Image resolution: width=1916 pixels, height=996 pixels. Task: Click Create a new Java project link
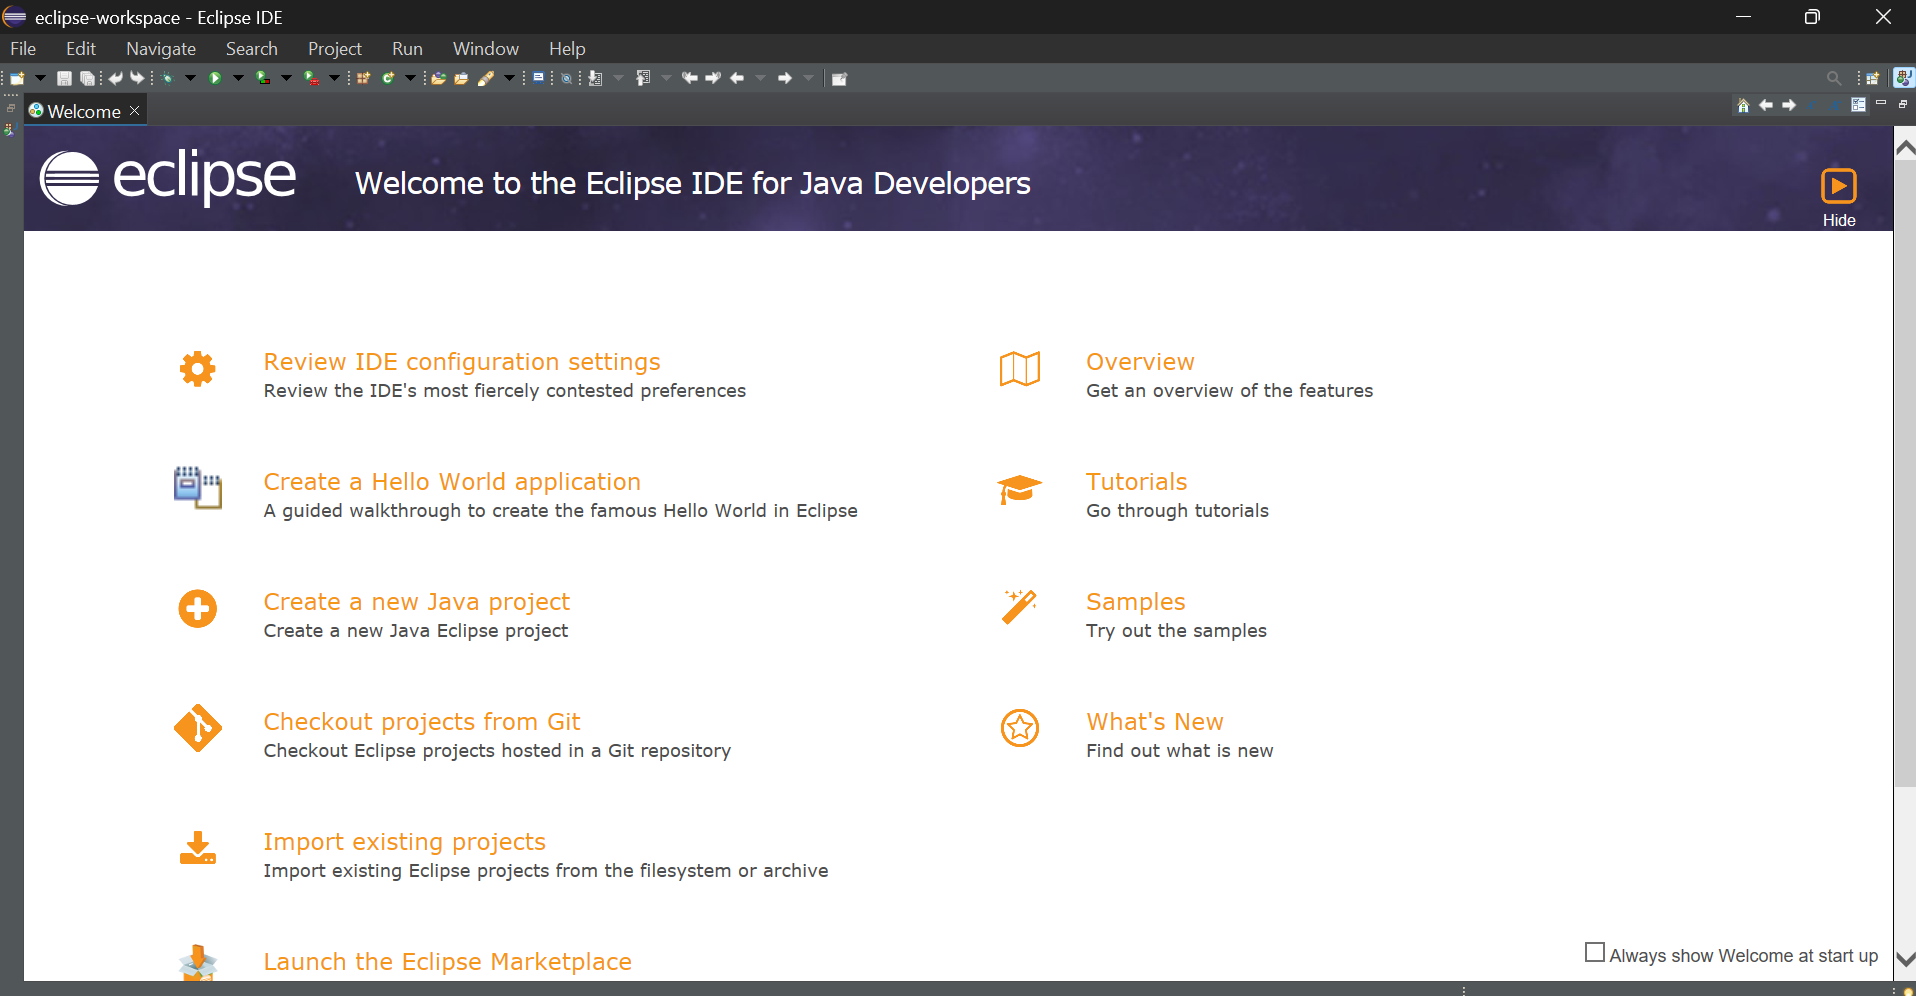point(416,602)
